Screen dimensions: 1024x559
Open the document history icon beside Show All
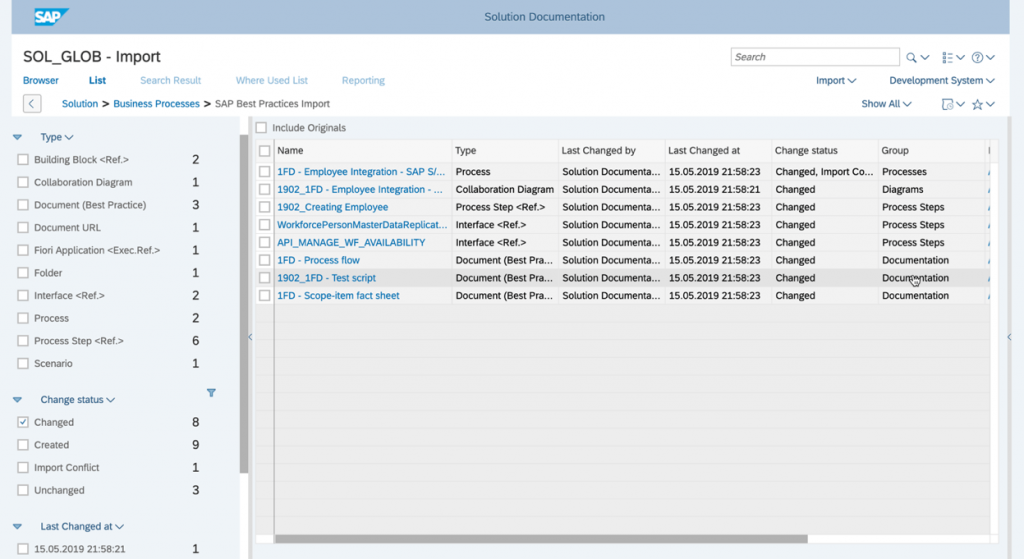[x=948, y=104]
